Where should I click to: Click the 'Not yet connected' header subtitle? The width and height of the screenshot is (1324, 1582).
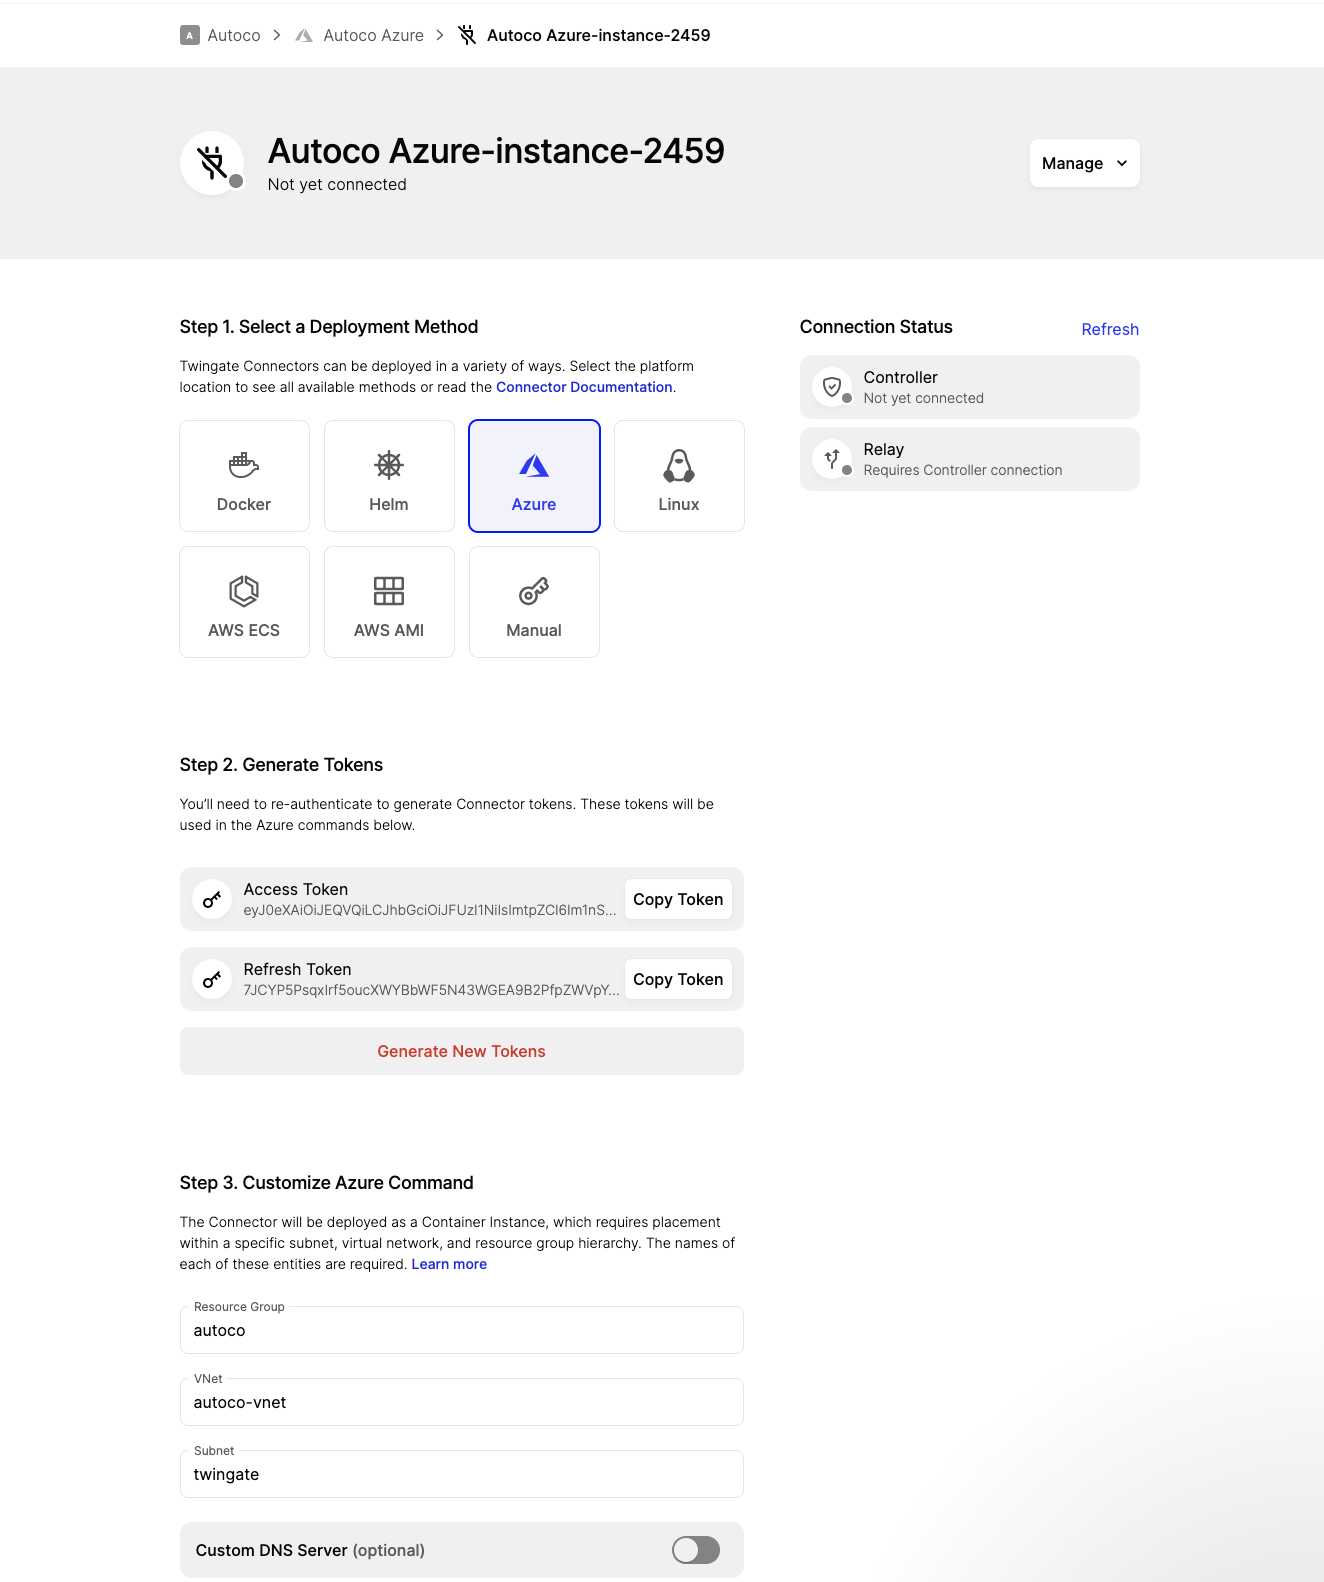pyautogui.click(x=337, y=184)
